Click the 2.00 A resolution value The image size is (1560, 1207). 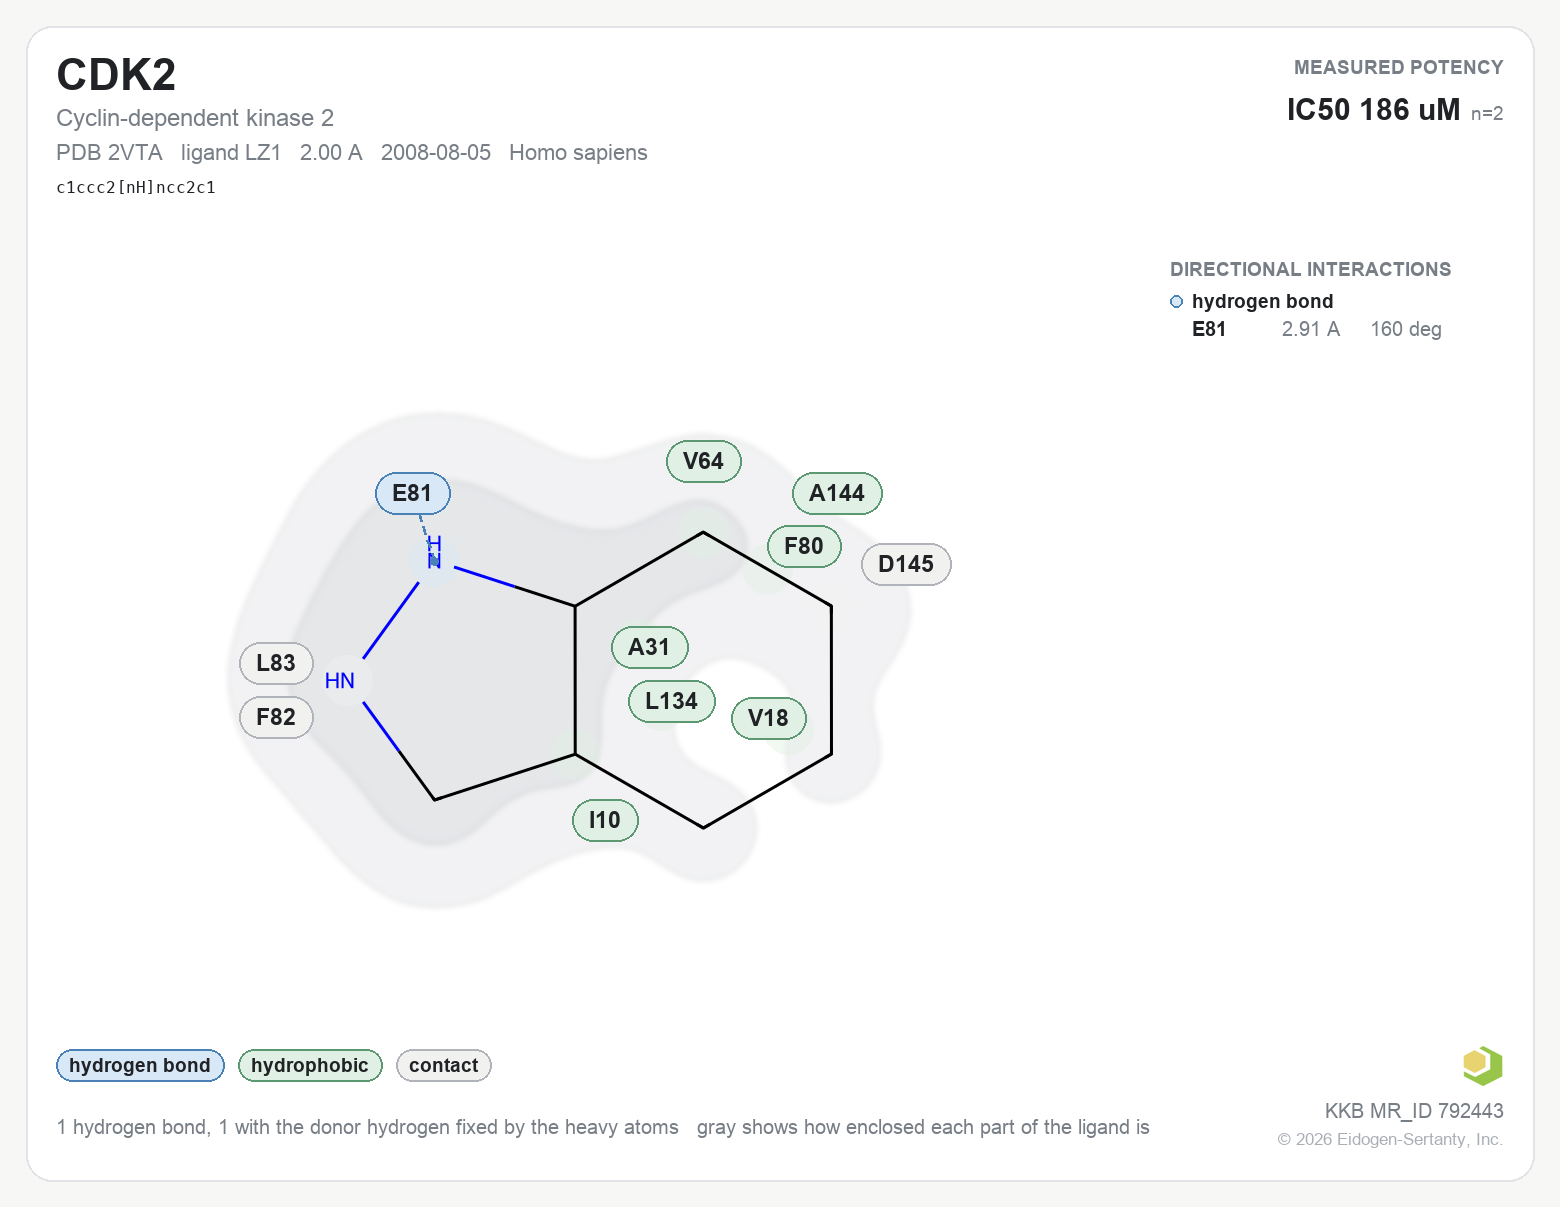pos(331,153)
